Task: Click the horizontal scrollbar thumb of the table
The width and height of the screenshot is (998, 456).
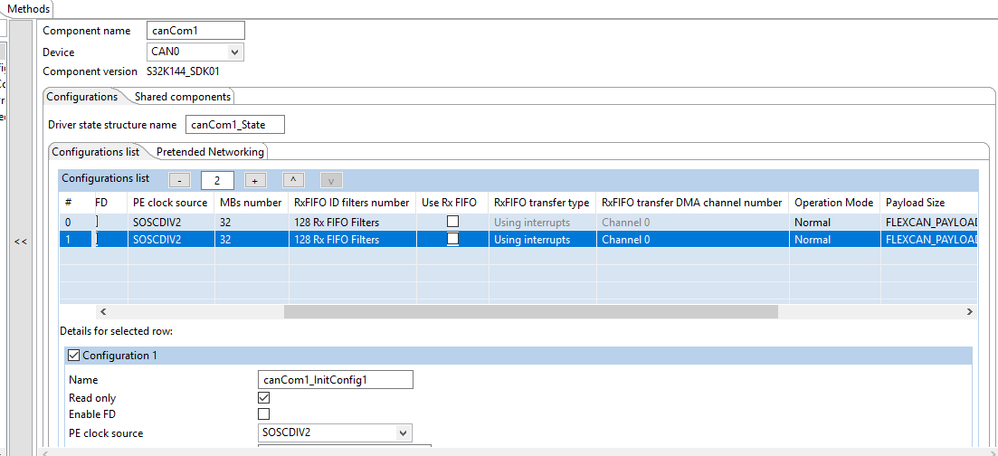Action: tap(531, 311)
